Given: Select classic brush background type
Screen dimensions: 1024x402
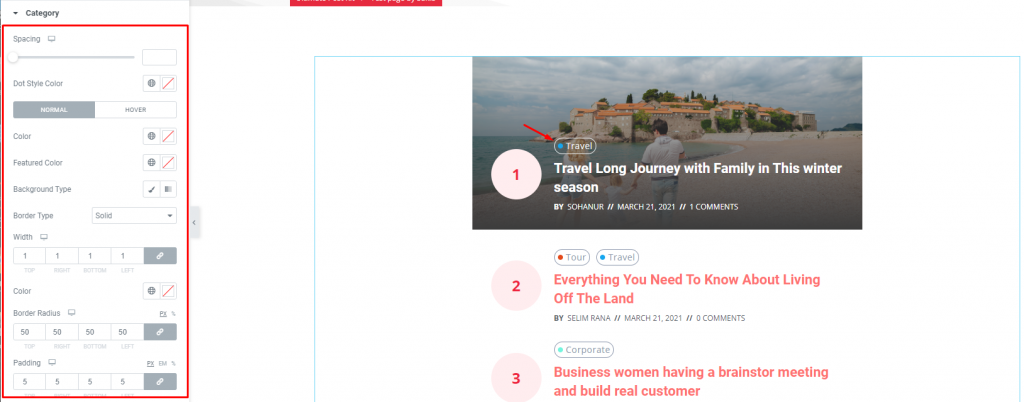Looking at the screenshot, I should (152, 189).
